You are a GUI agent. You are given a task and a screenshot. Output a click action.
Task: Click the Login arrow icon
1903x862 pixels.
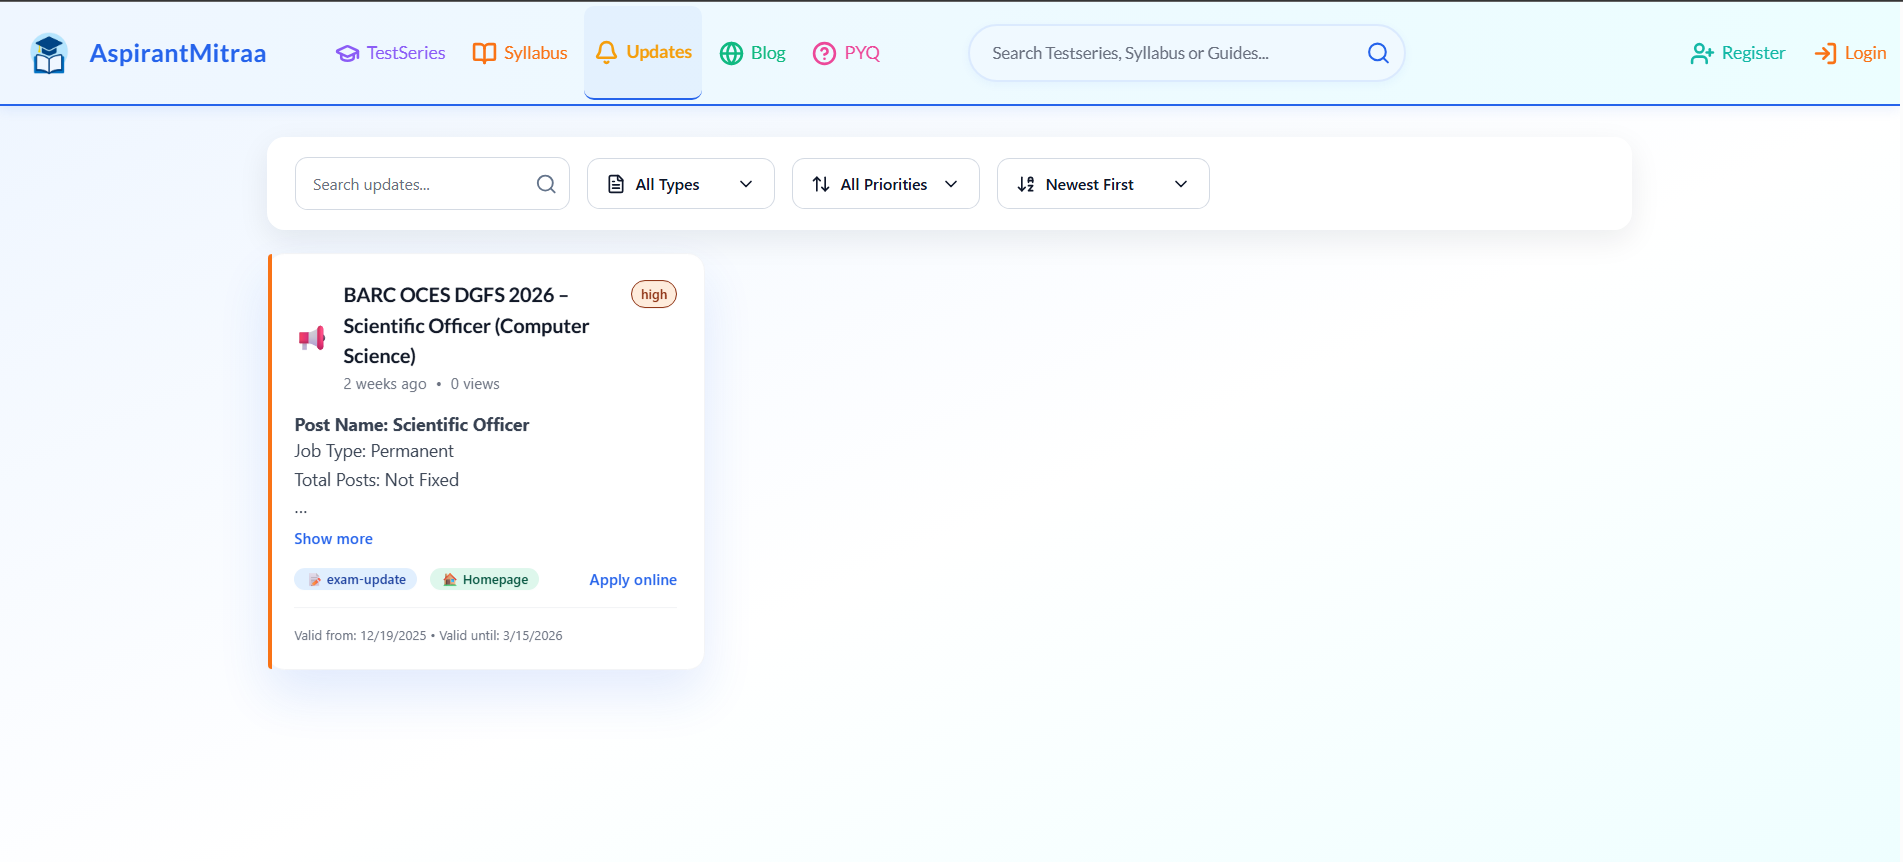[x=1825, y=53]
